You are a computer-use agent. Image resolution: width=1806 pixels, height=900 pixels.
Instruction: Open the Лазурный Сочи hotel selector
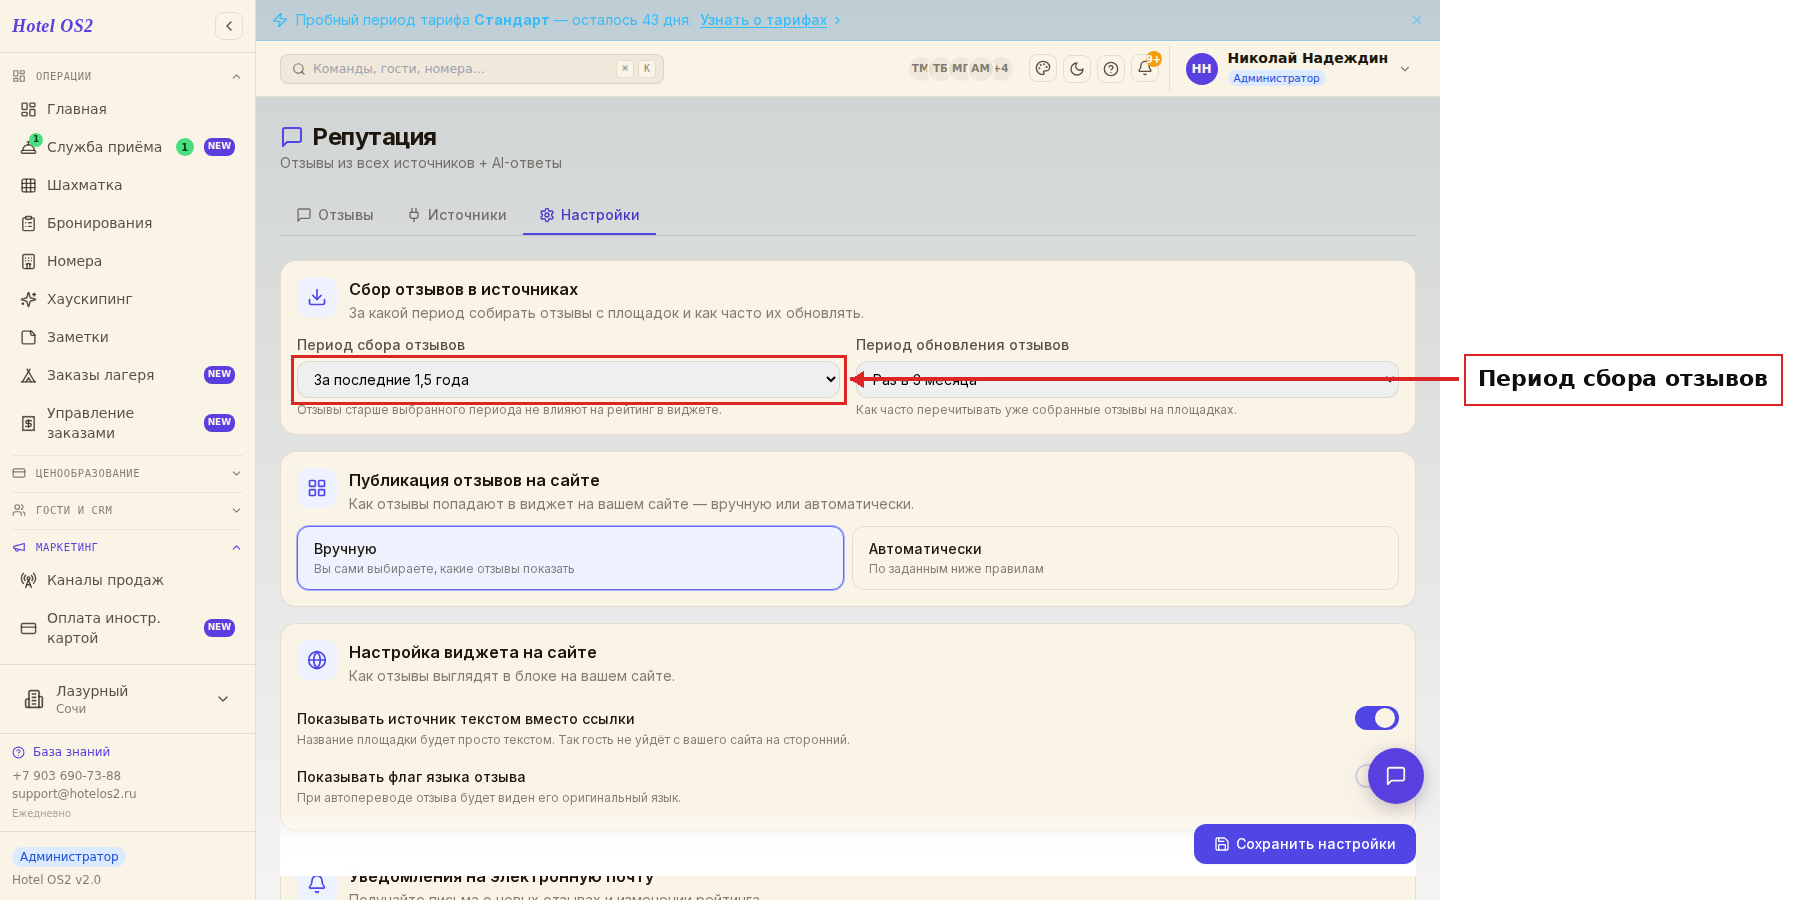tap(127, 699)
